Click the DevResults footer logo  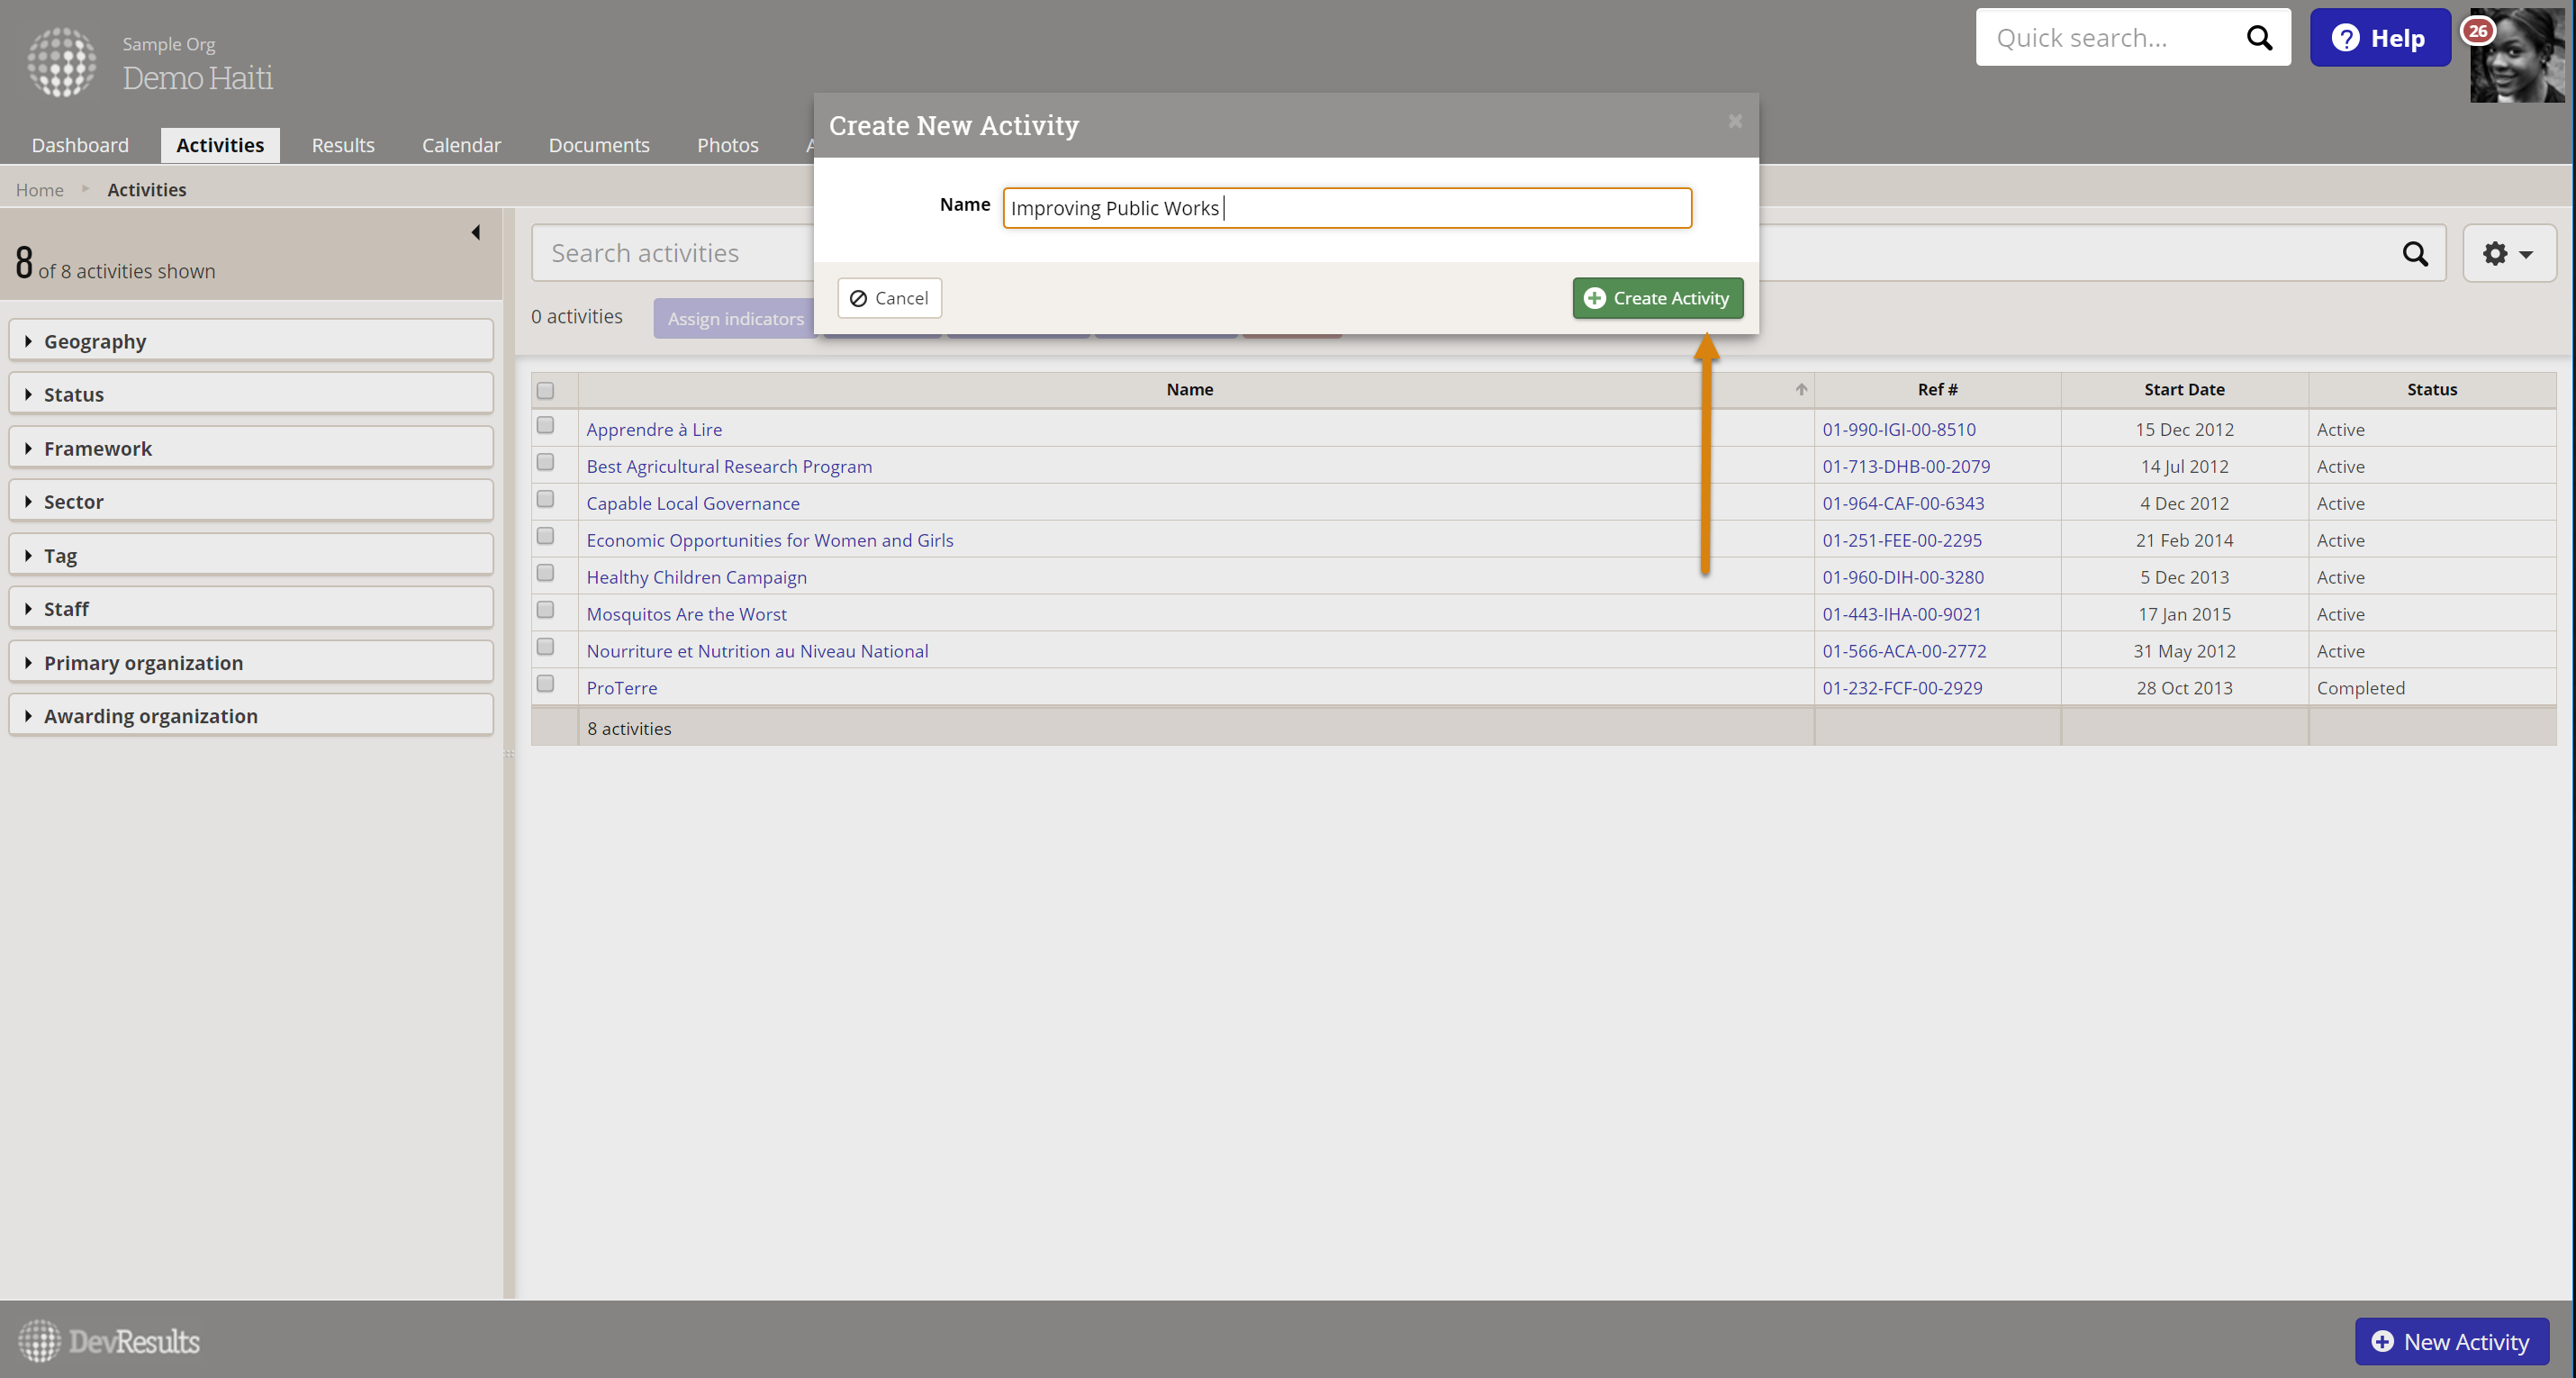coord(109,1341)
